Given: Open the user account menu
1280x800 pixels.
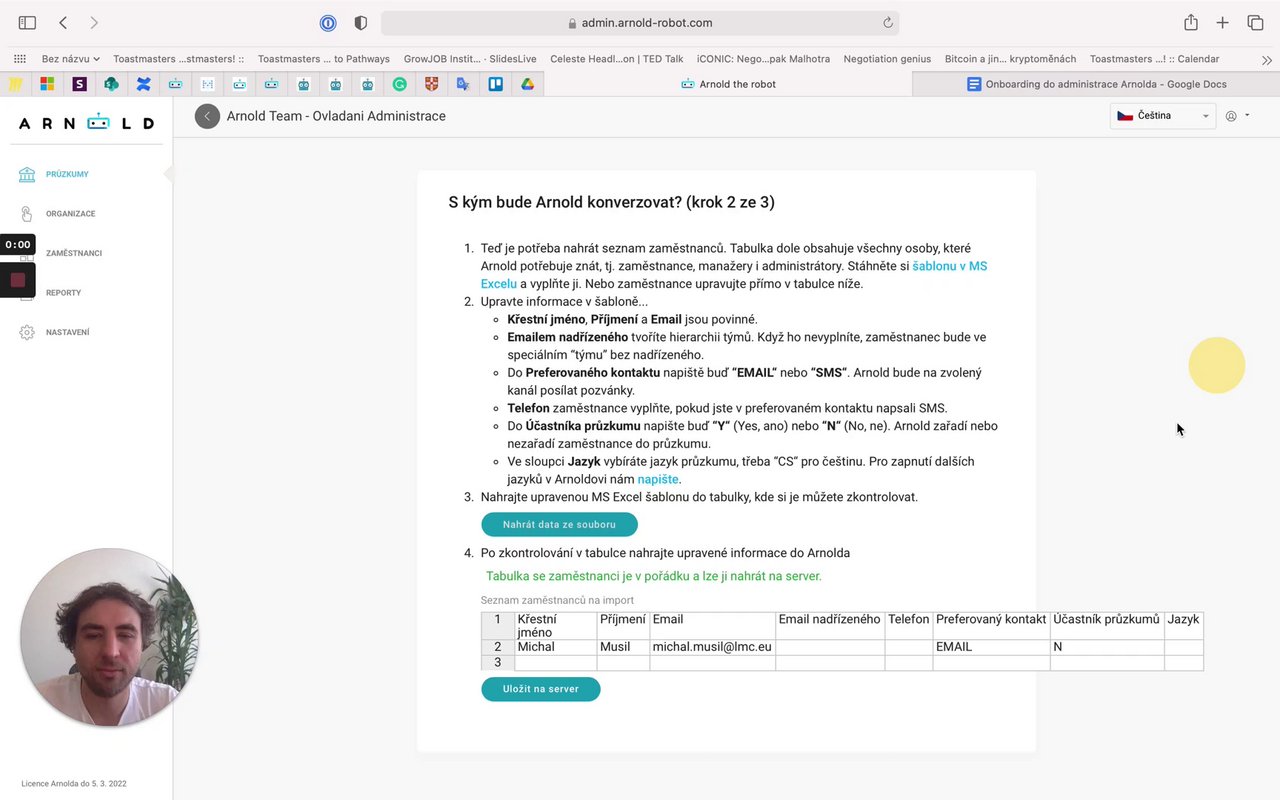Looking at the screenshot, I should pos(1237,116).
